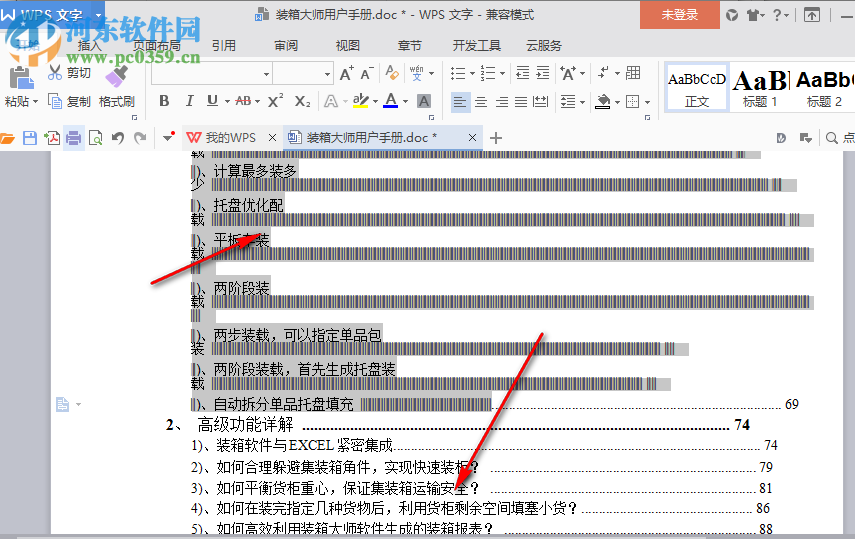Viewport: 855px width, 539px height.
Task: Open the 审阅 (Review) tab
Action: (286, 45)
